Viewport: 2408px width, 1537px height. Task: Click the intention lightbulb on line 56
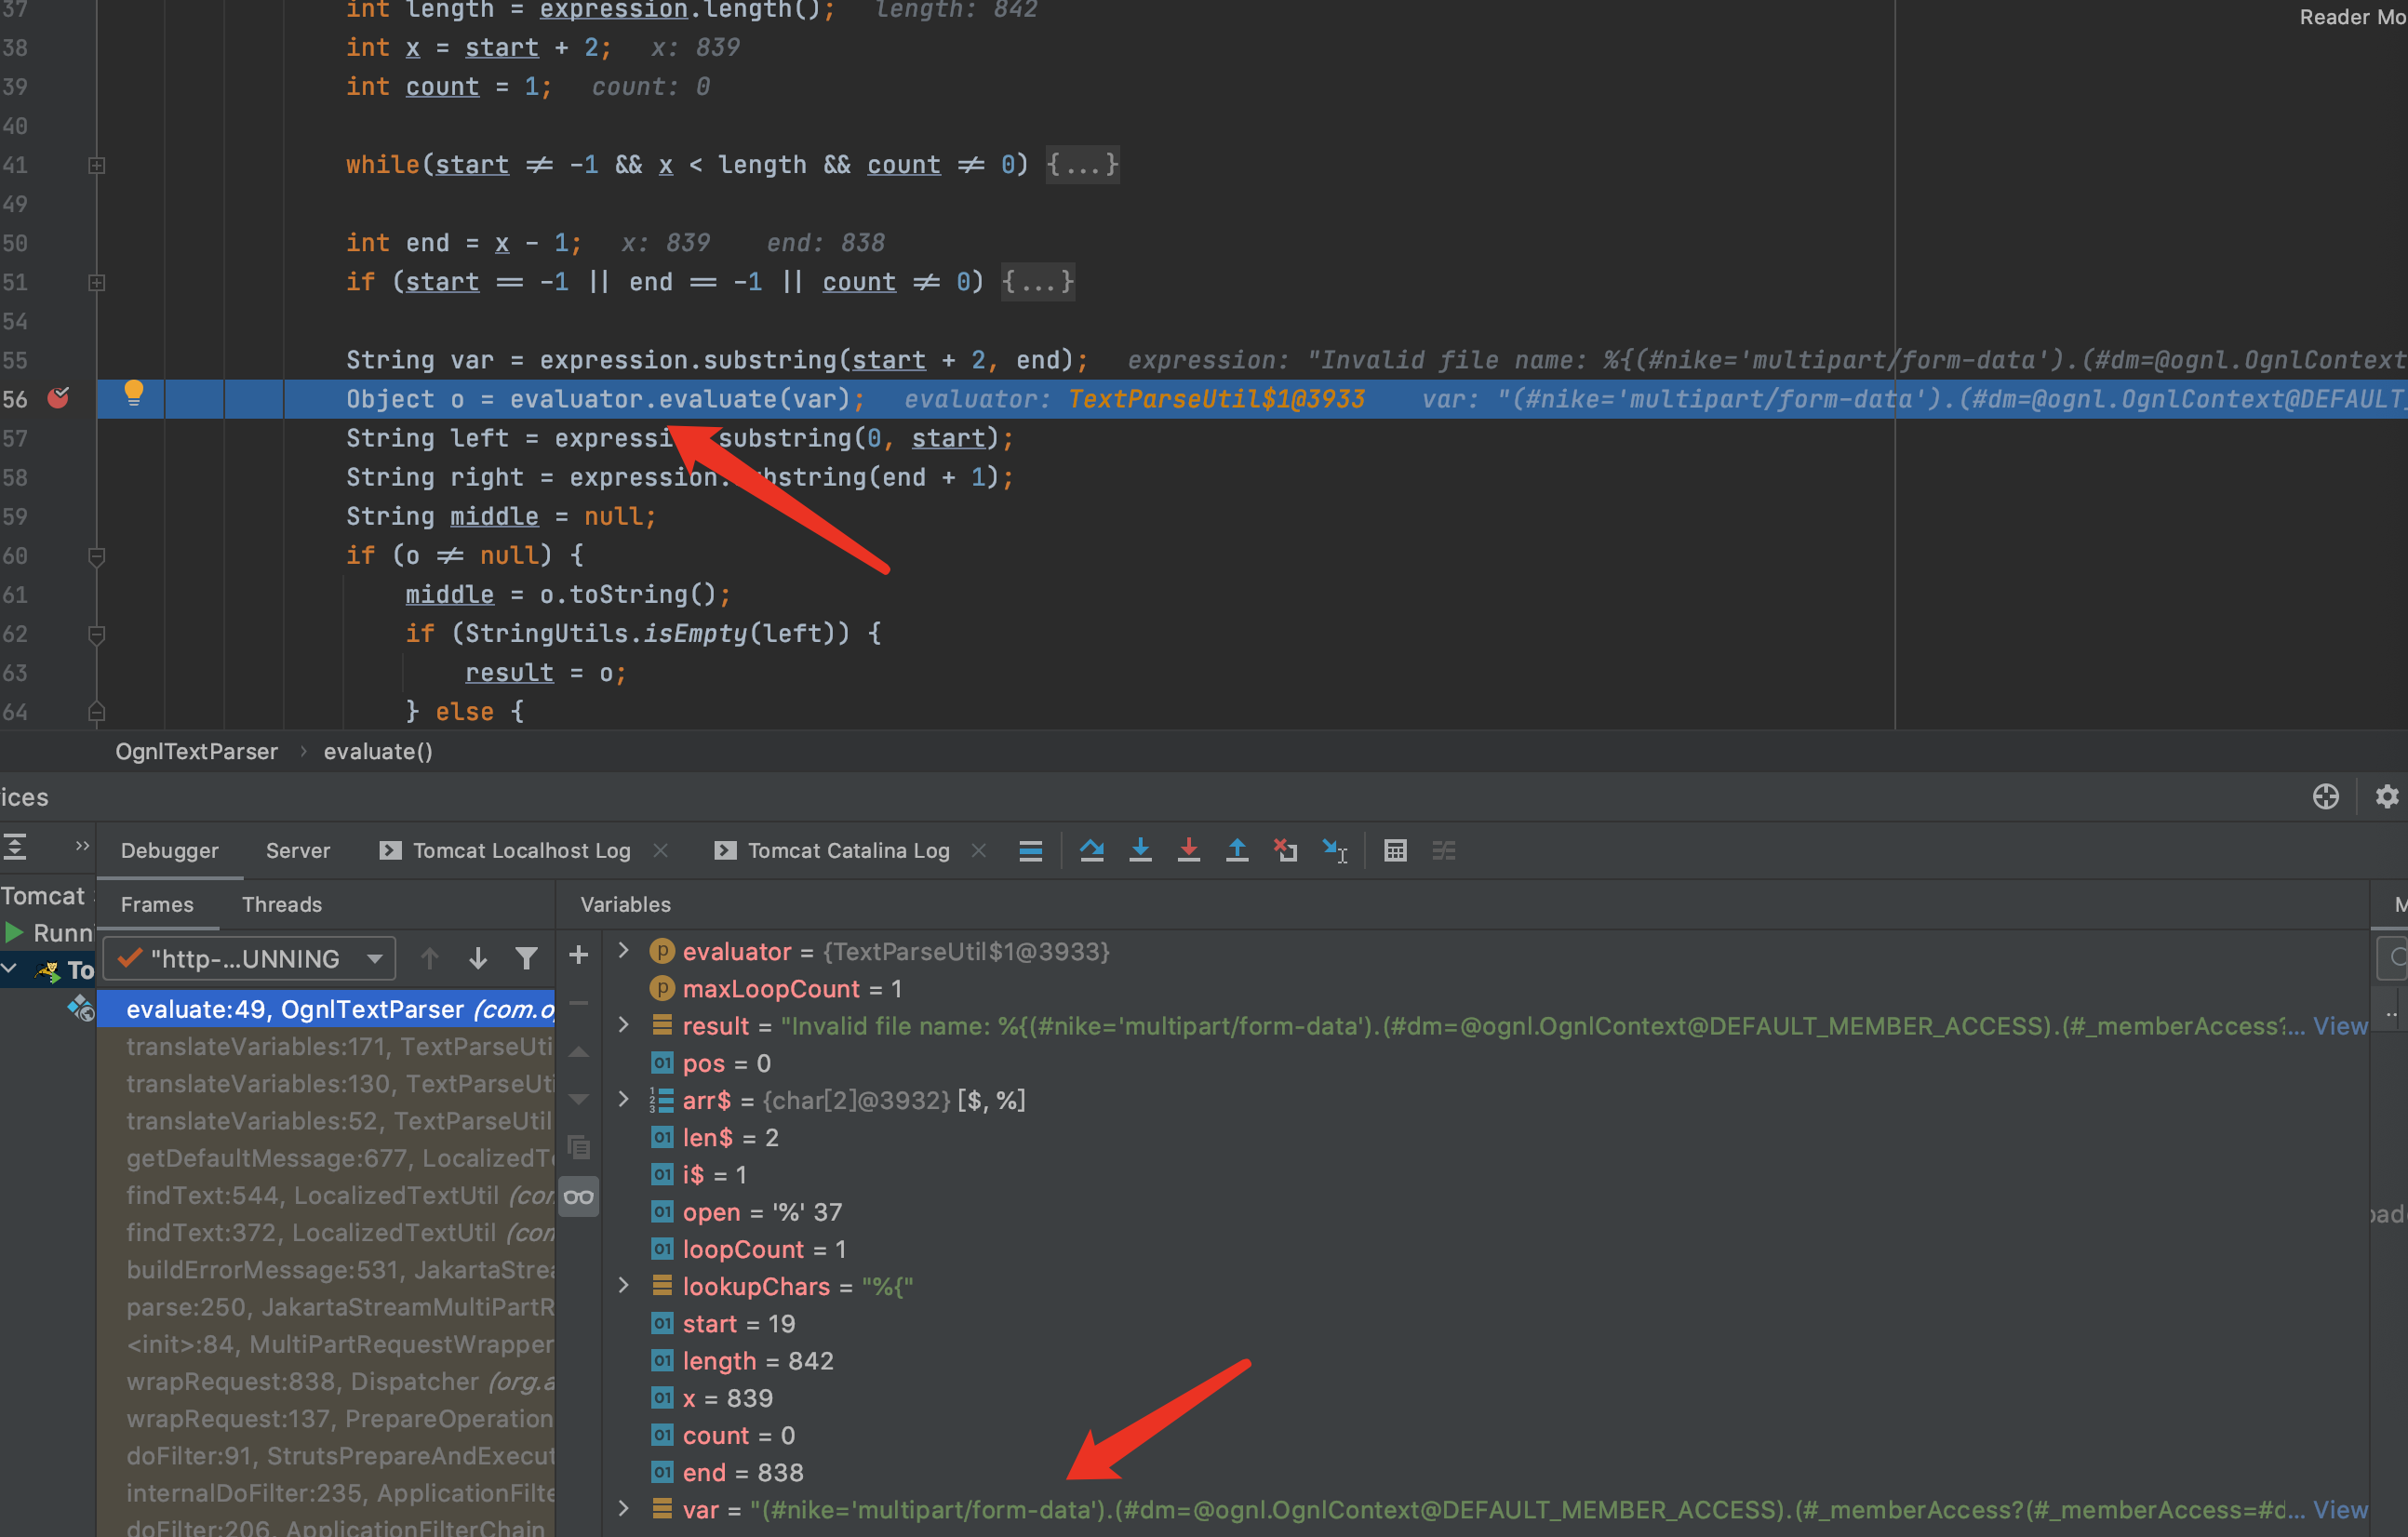pos(133,393)
